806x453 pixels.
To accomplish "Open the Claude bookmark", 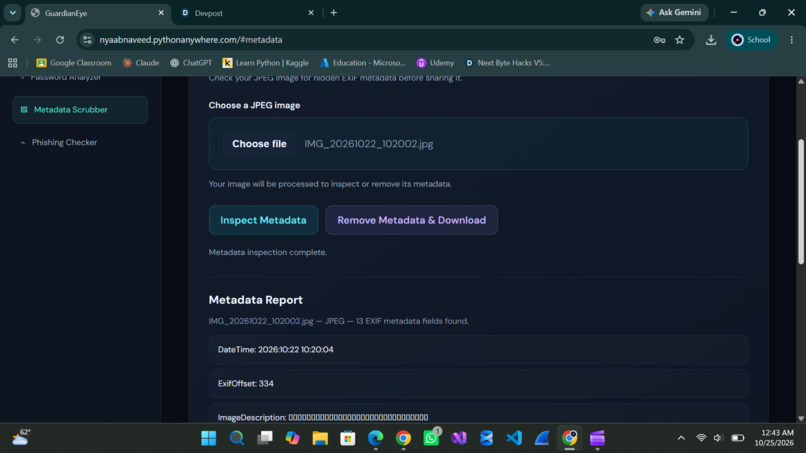I will pos(141,63).
